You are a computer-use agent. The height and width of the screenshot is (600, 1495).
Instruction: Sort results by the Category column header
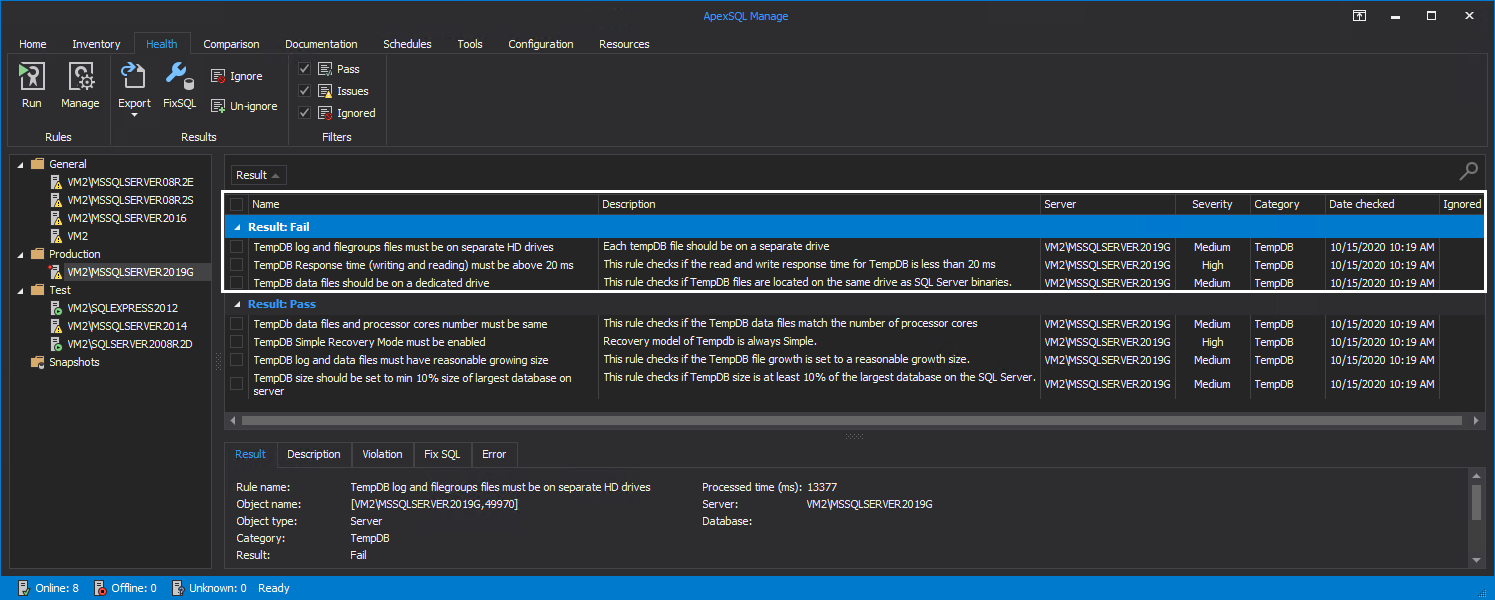click(x=1287, y=204)
